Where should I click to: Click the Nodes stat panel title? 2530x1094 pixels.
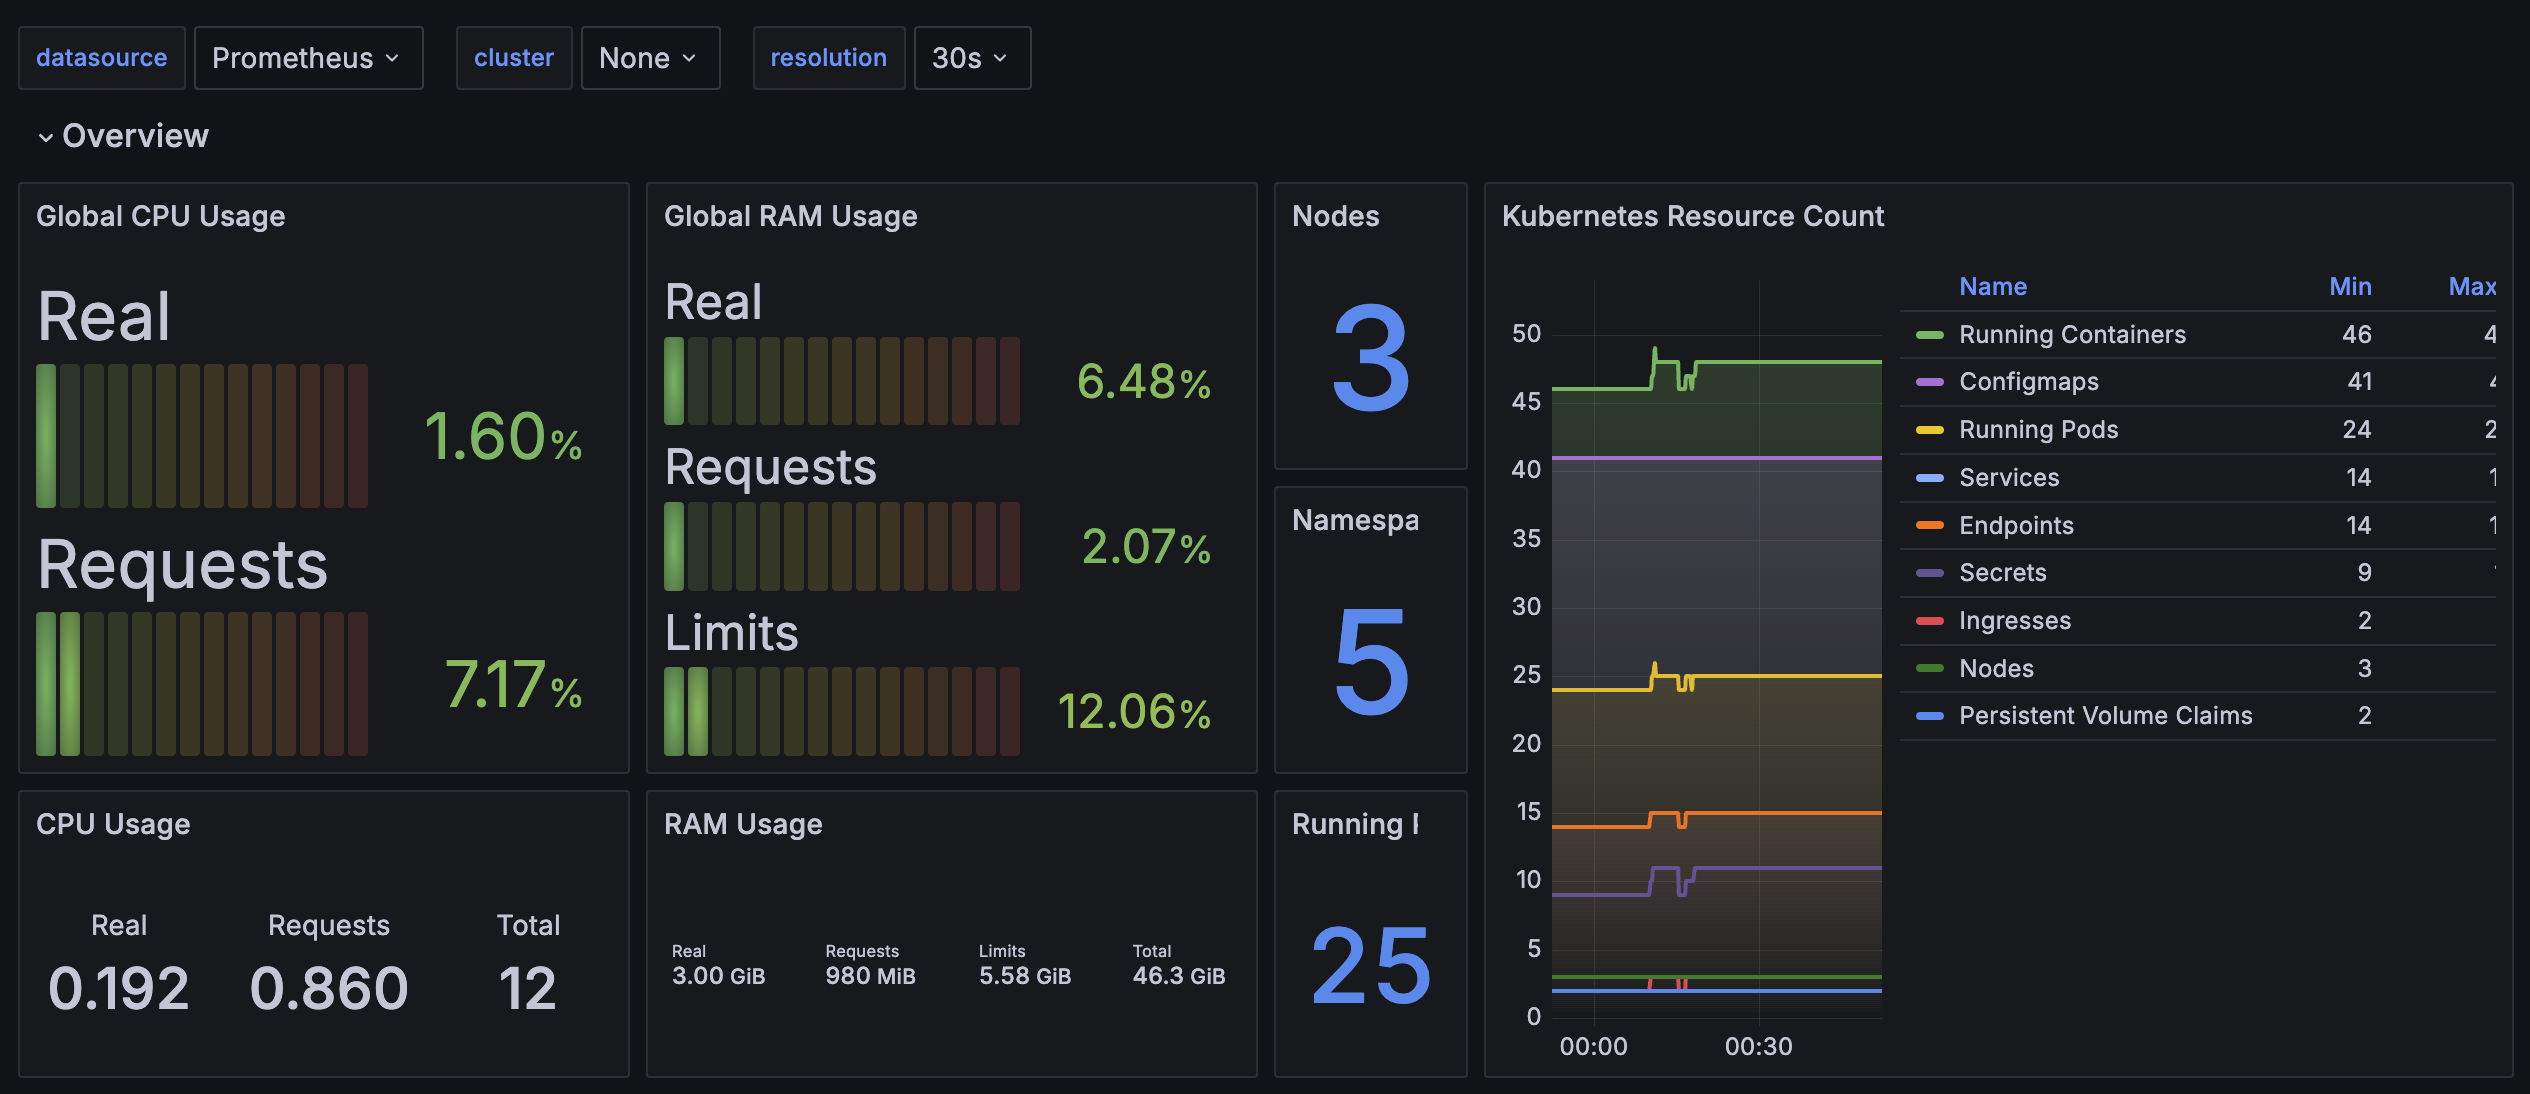coord(1335,216)
